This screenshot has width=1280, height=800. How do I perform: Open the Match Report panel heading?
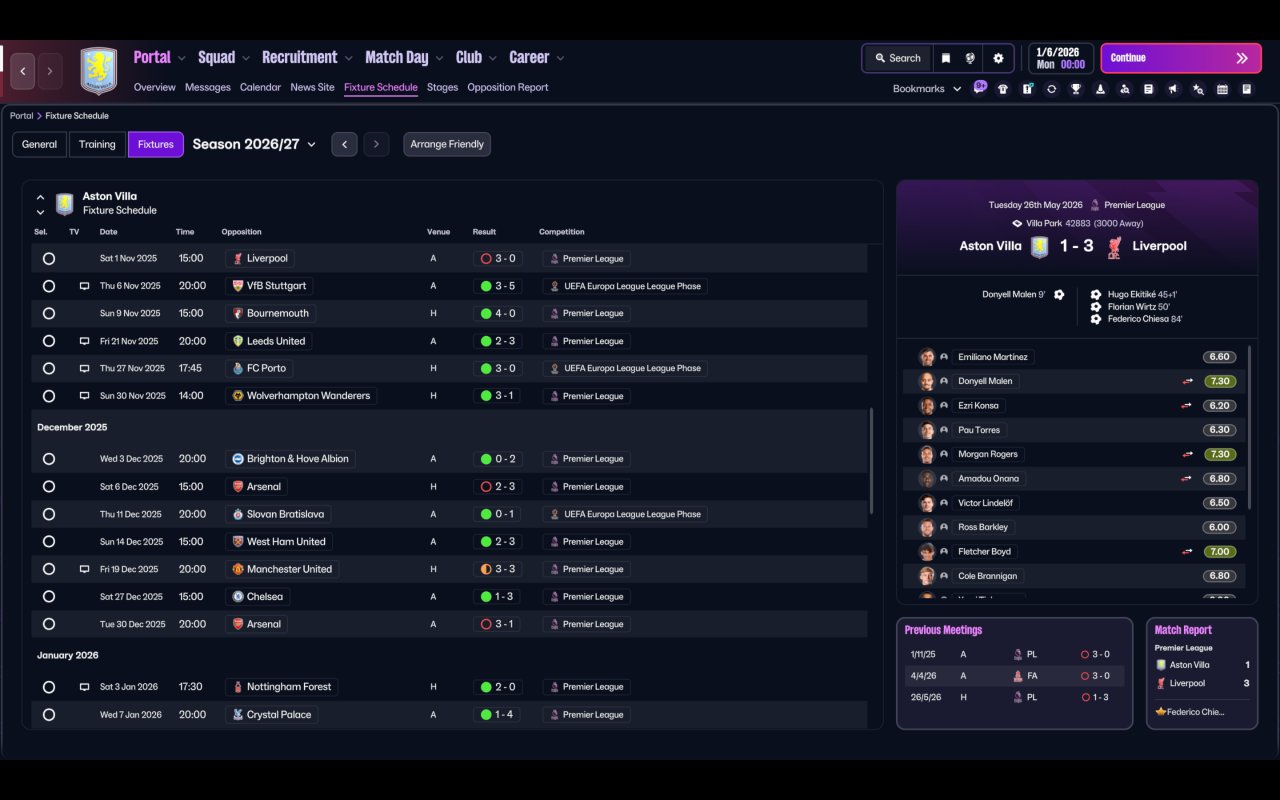point(1183,630)
